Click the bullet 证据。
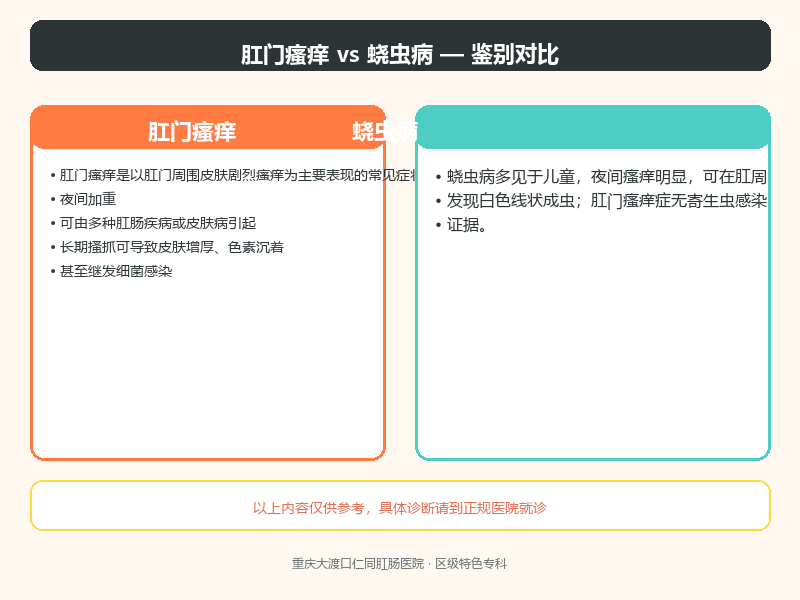The image size is (800, 600). [461, 224]
